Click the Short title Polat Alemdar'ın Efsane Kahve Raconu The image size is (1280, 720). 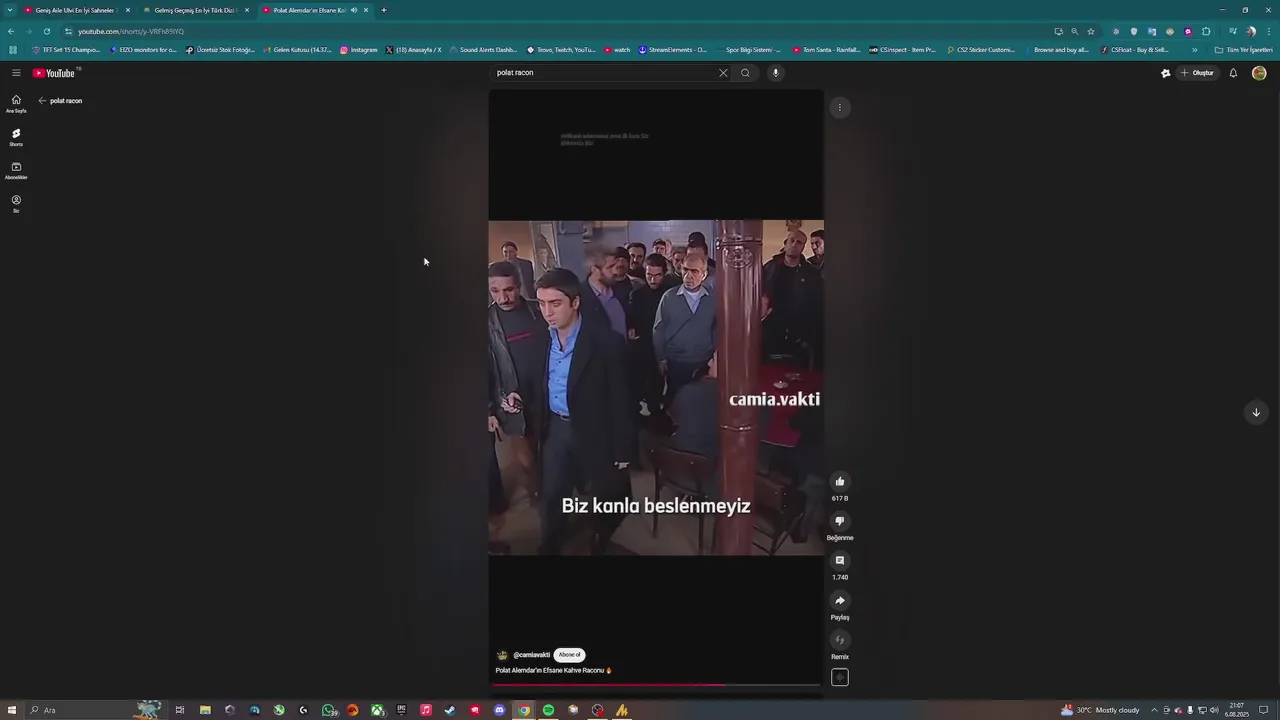pyautogui.click(x=553, y=670)
